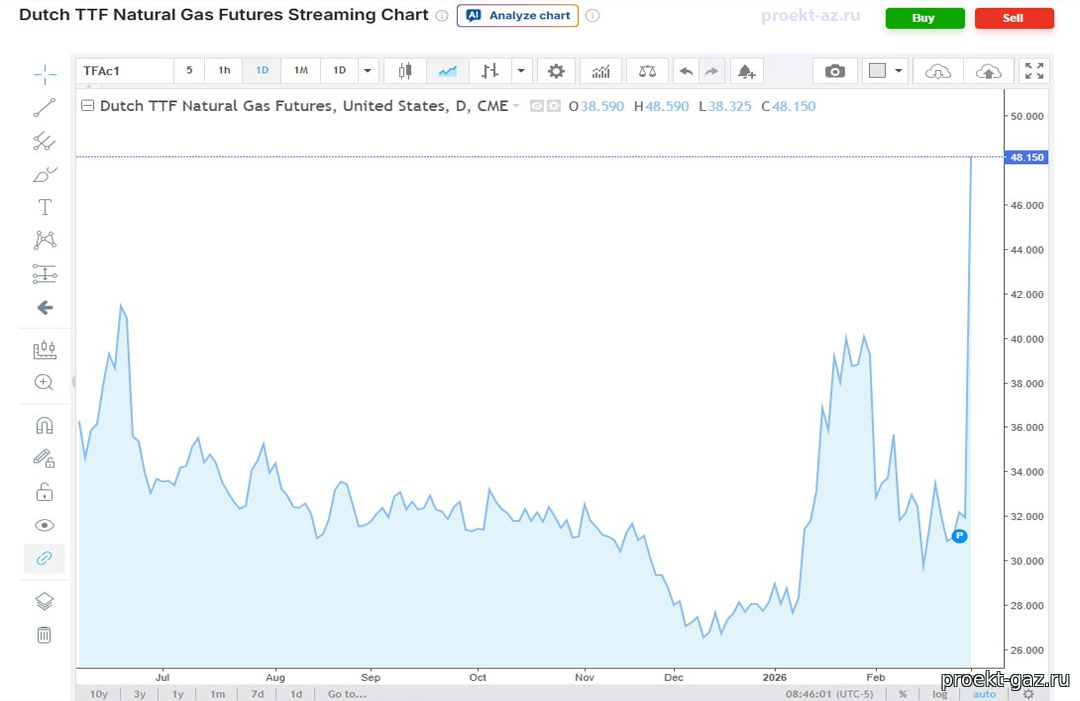Click the compare symbols scales icon
The image size is (1080, 701).
(x=648, y=71)
